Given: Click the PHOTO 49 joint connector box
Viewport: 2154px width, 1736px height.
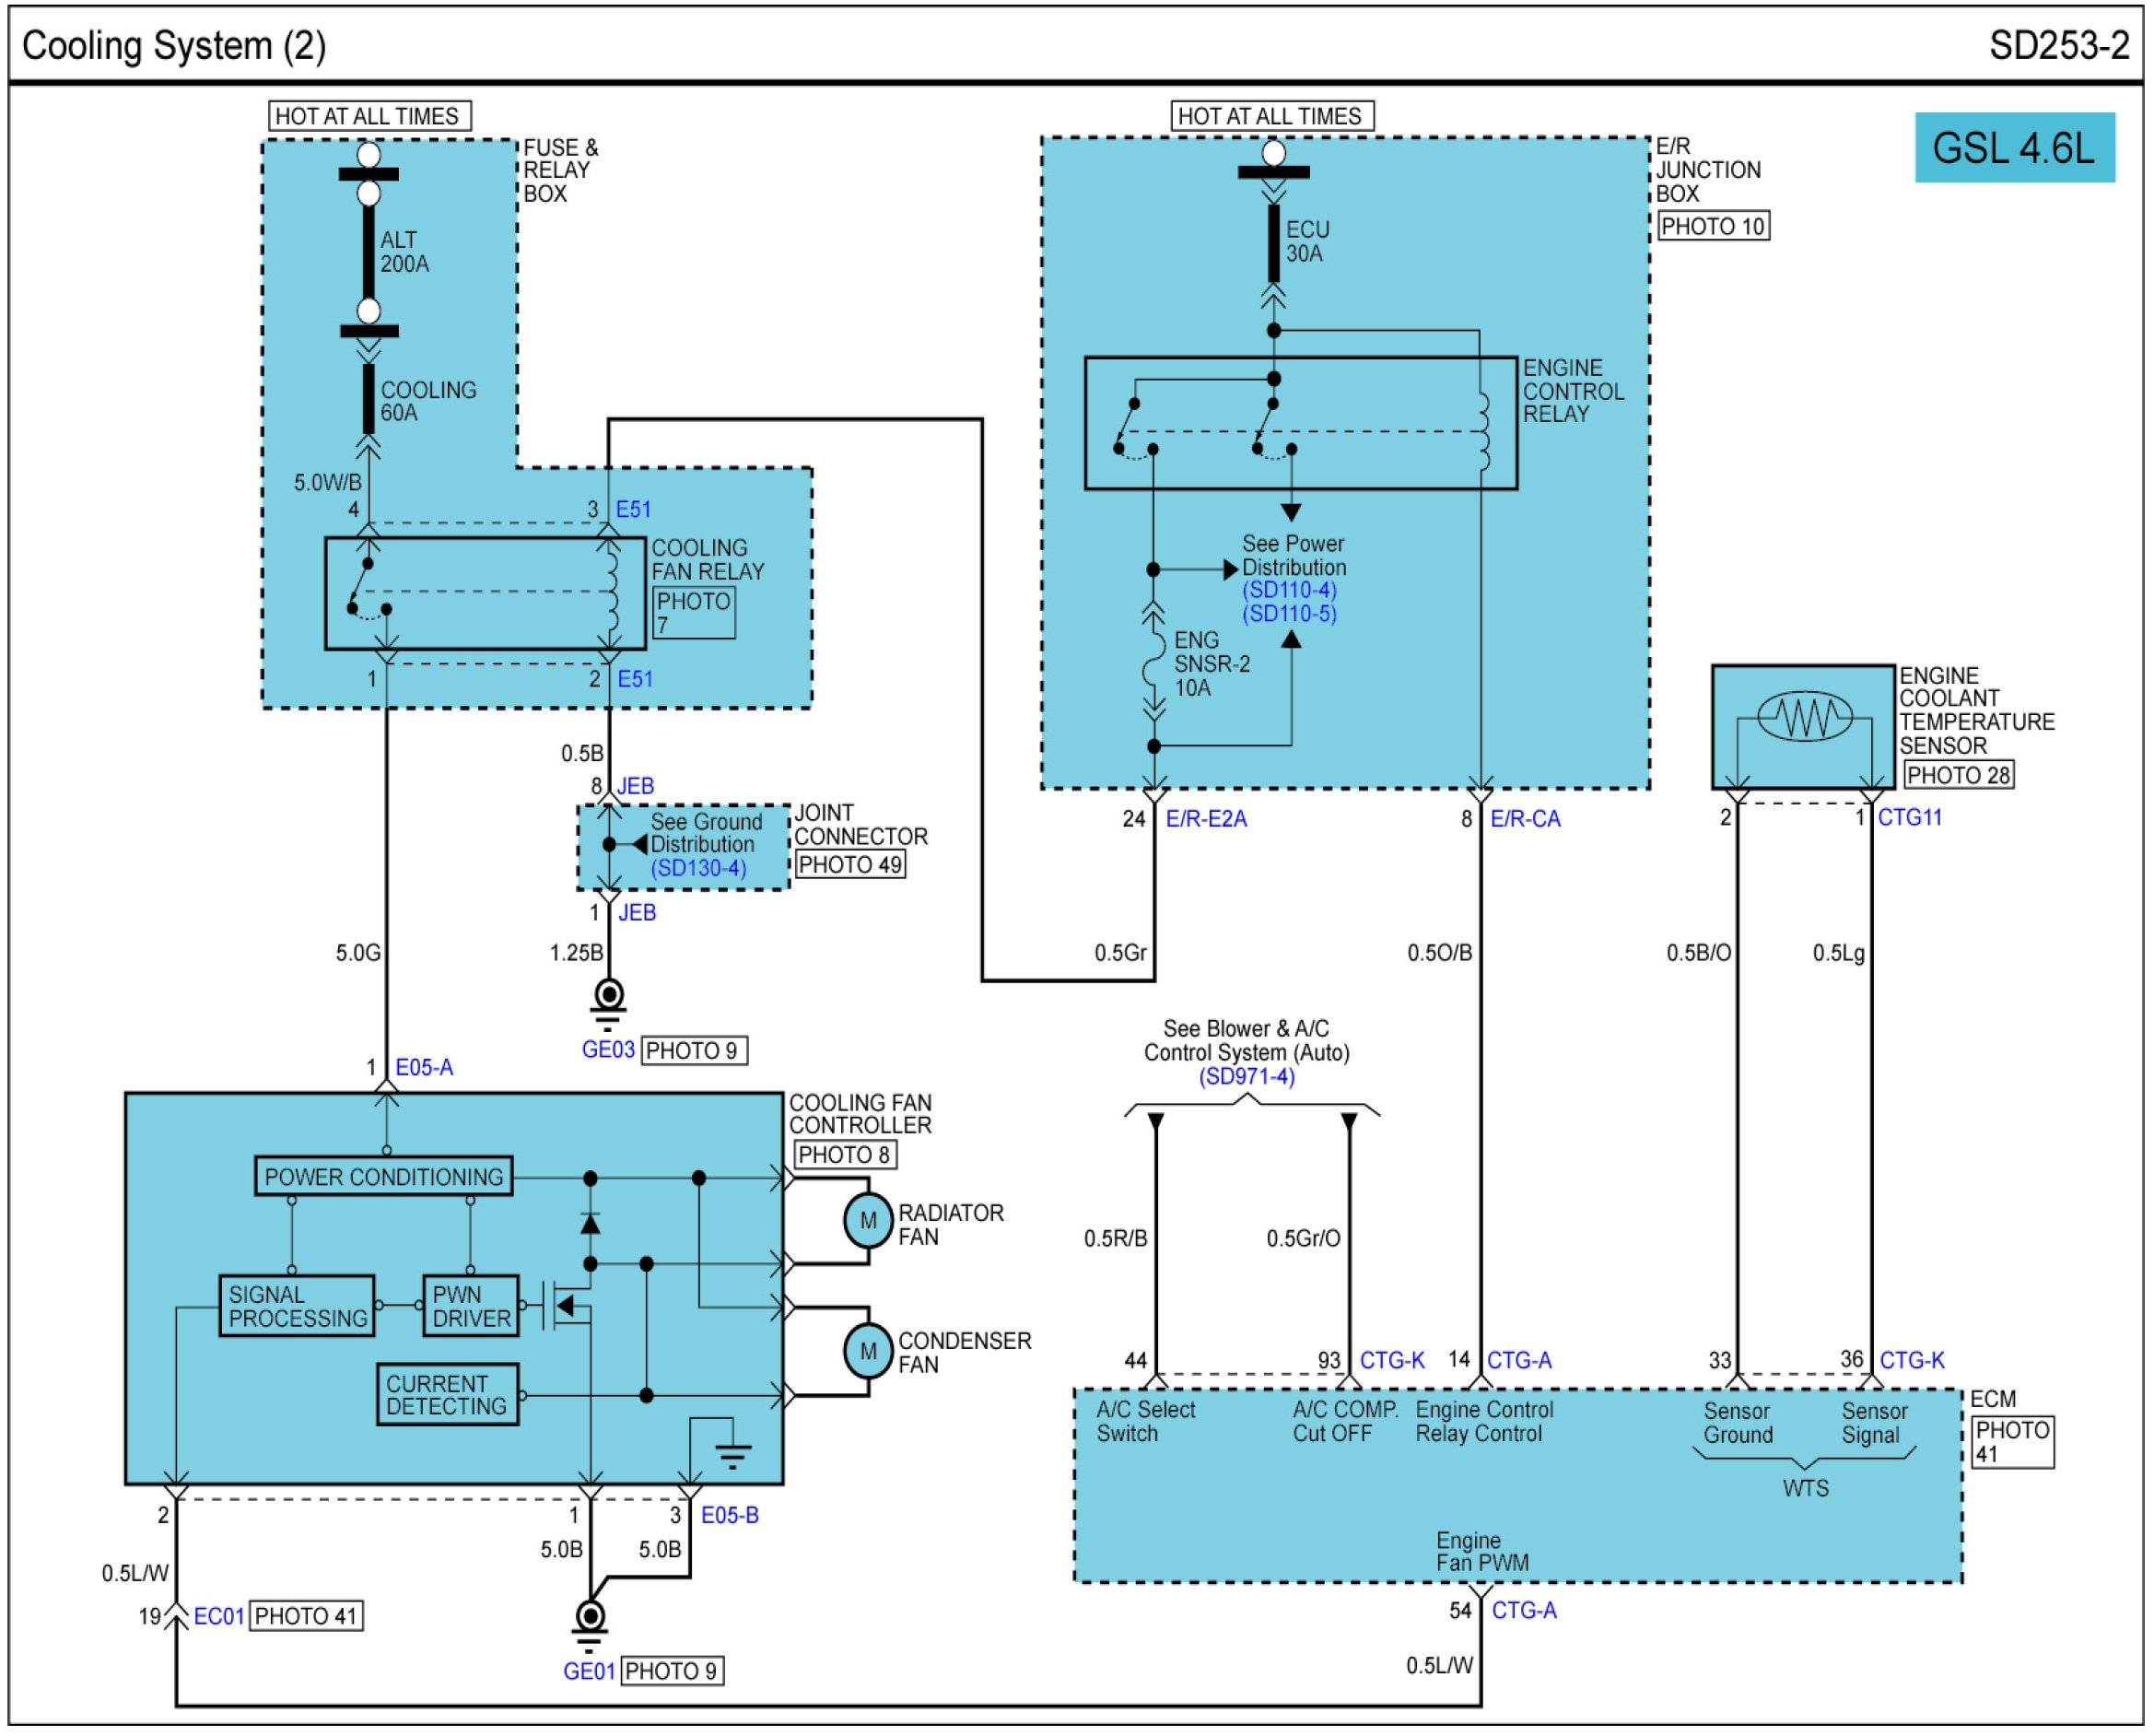Looking at the screenshot, I should pos(850,864).
